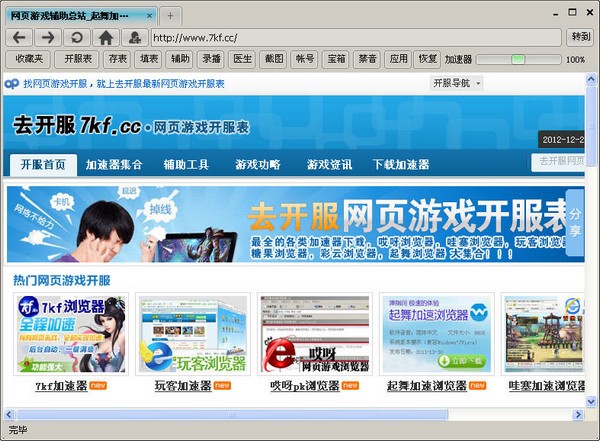
Task: Follow the 哇塞加速浏览器 link
Action: (x=546, y=386)
